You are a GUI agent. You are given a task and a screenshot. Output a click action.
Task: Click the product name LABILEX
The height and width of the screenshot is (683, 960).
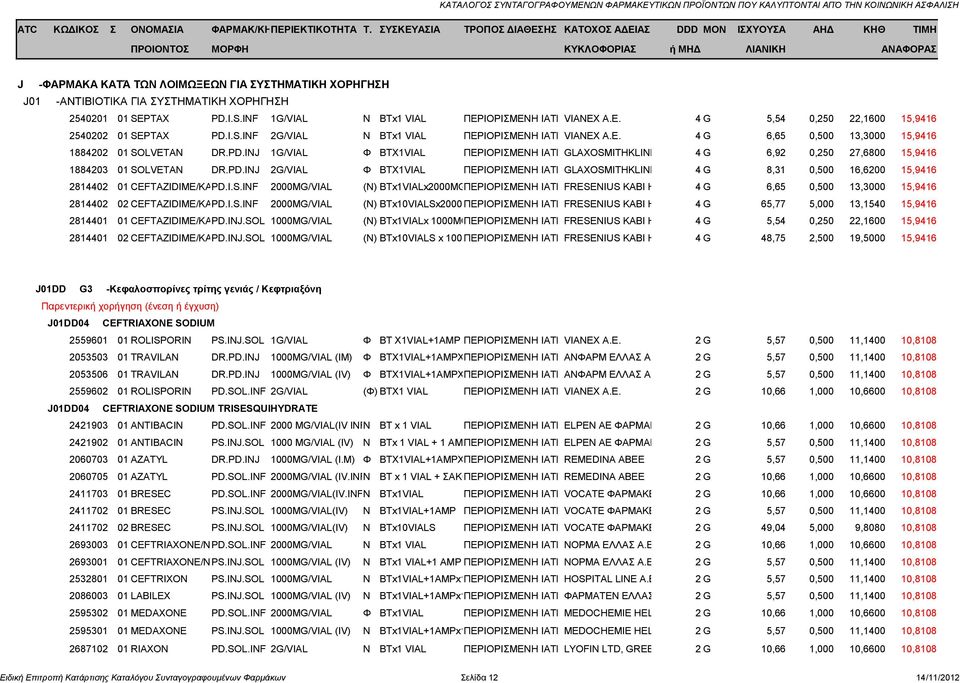coord(151,595)
